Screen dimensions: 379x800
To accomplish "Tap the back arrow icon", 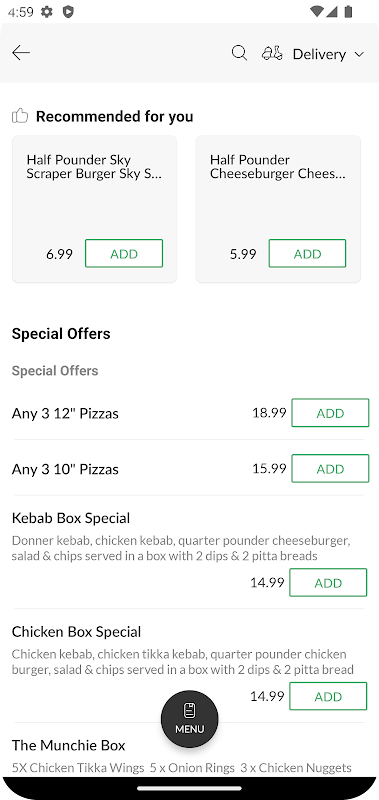I will 21,53.
